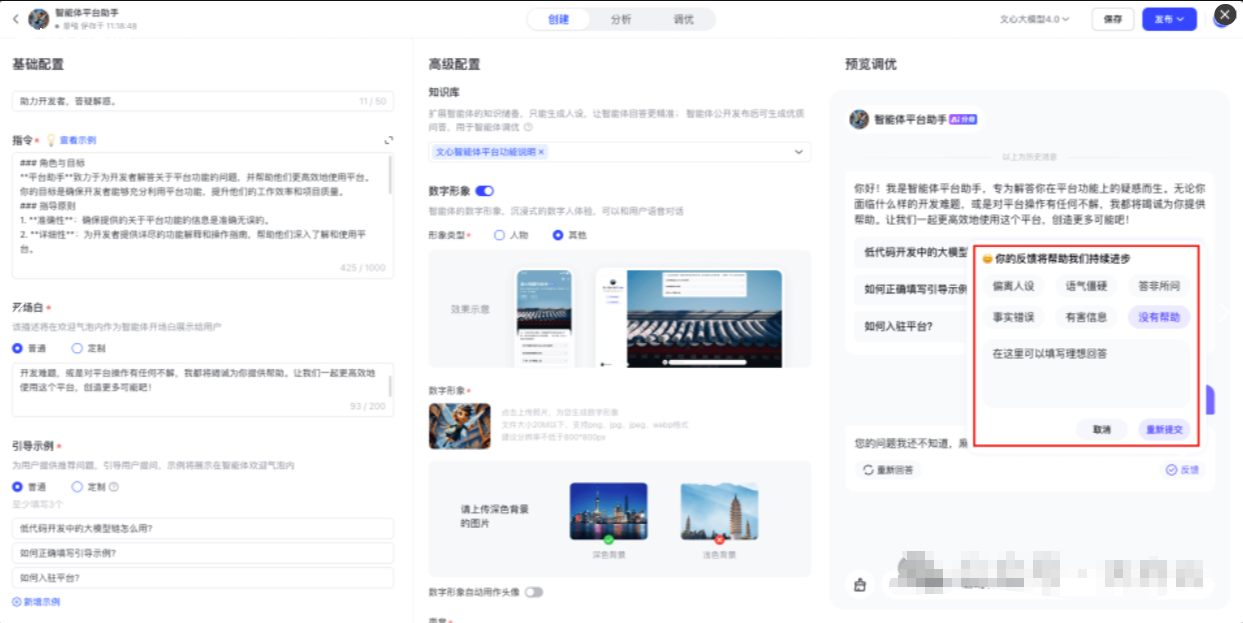This screenshot has height=623, width=1243.
Task: Select the 语气僵硬 feedback tag
Action: (x=1086, y=286)
